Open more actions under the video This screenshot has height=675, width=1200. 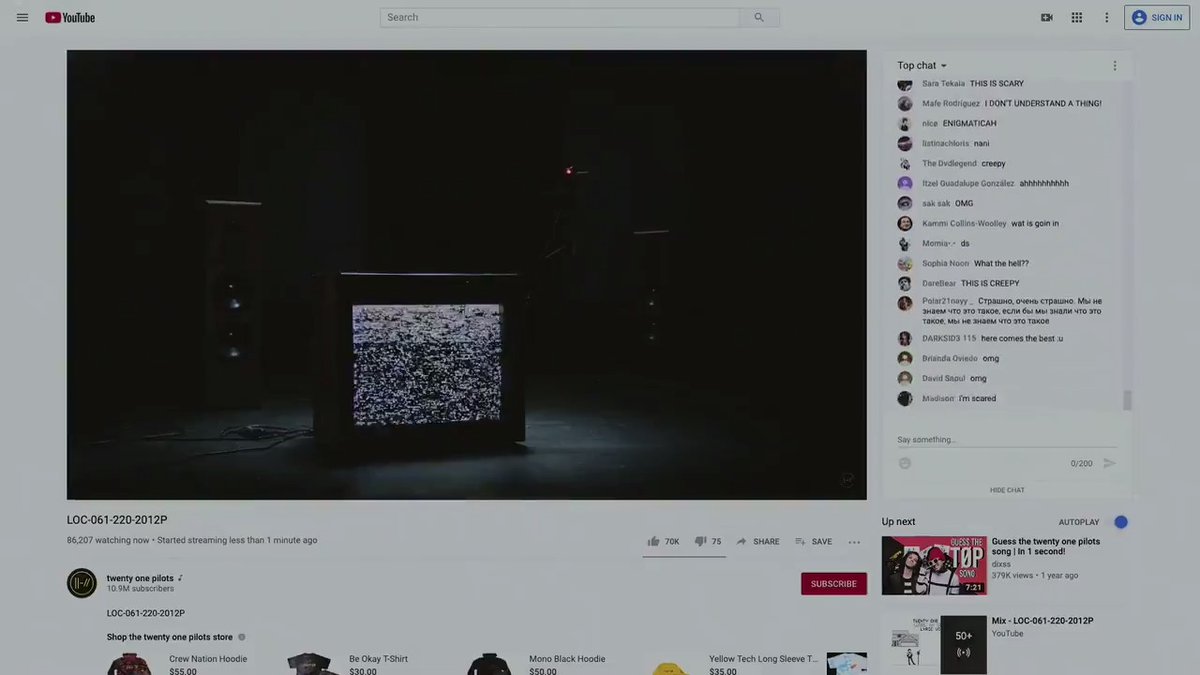pyautogui.click(x=854, y=542)
